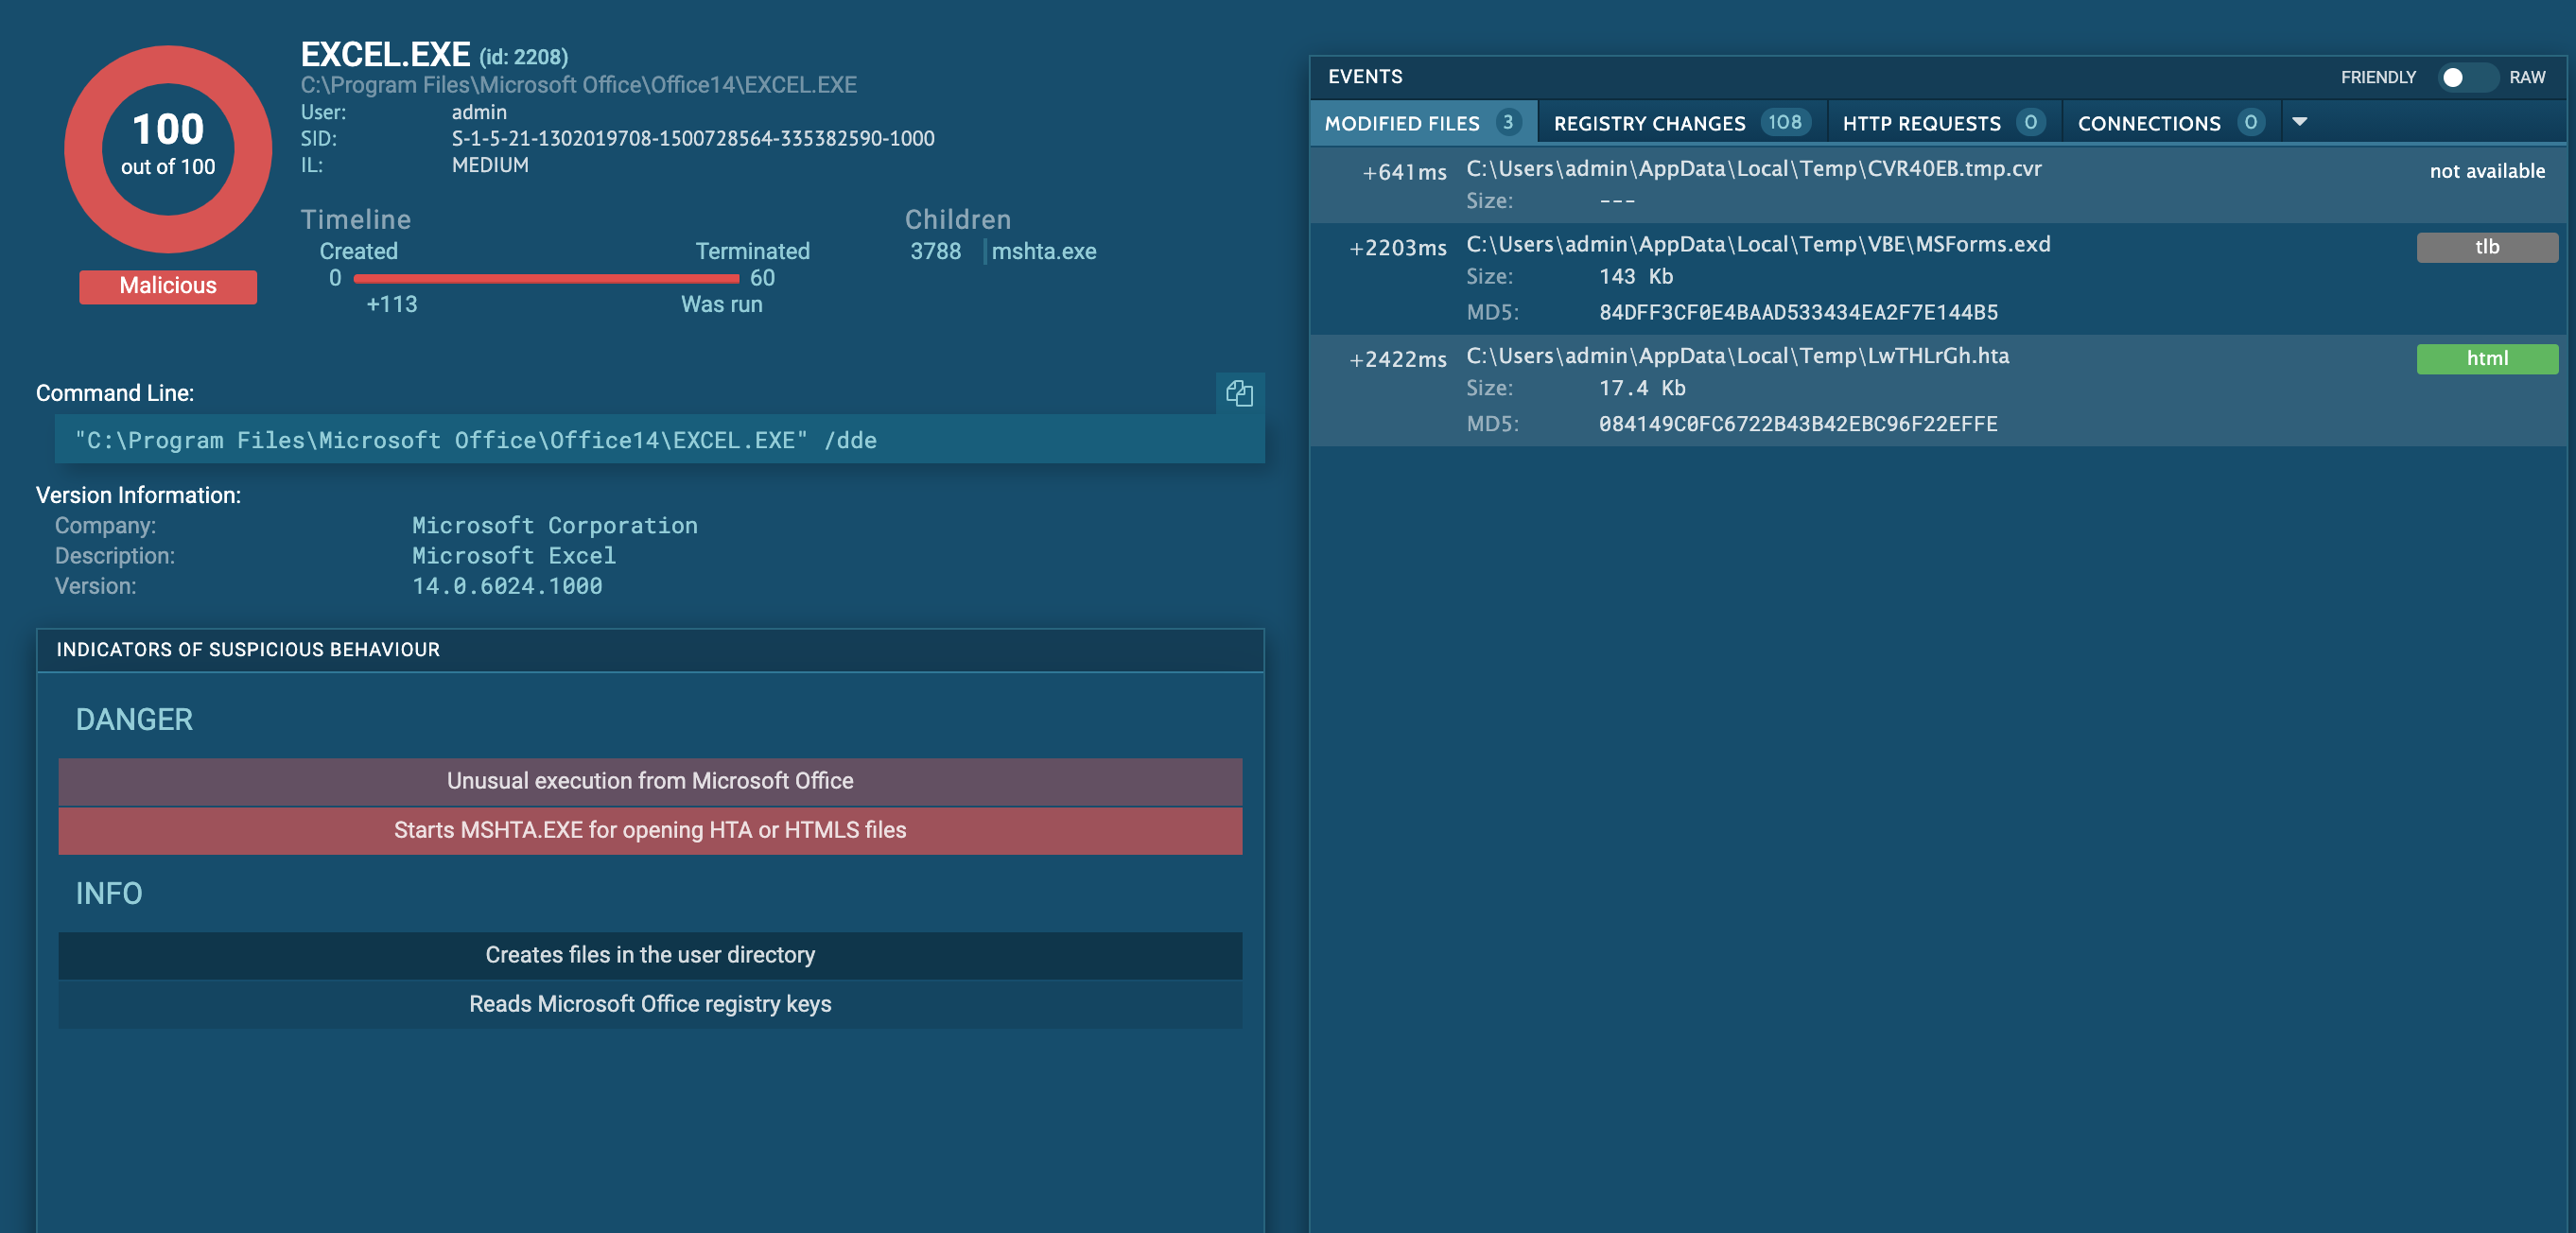Open the MSForms.exd file entry
The image size is (2576, 1233).
tap(1757, 245)
